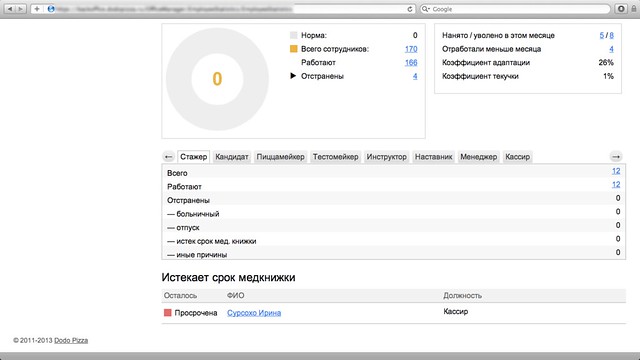Viewport: 640px width, 360px height.
Task: Open the 166 working employees link
Action: coord(411,62)
